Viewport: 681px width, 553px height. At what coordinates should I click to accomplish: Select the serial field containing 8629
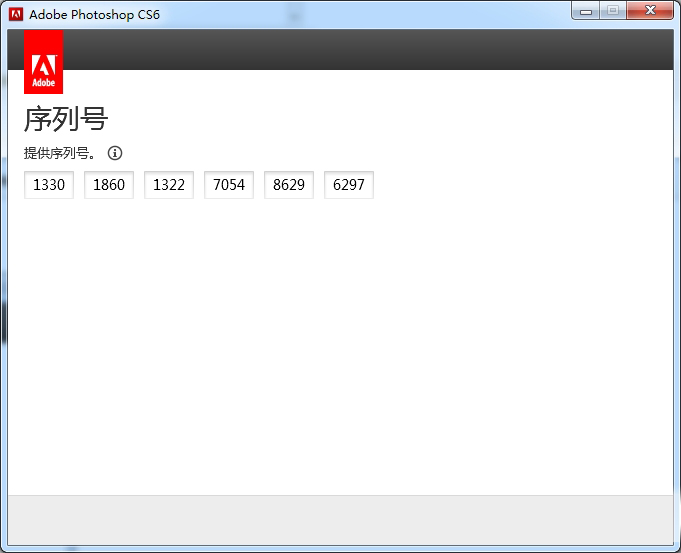(289, 185)
